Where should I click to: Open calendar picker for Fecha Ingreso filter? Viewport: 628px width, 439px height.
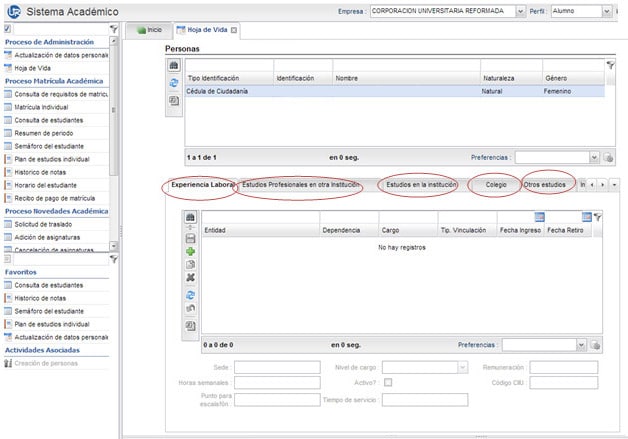[x=539, y=217]
